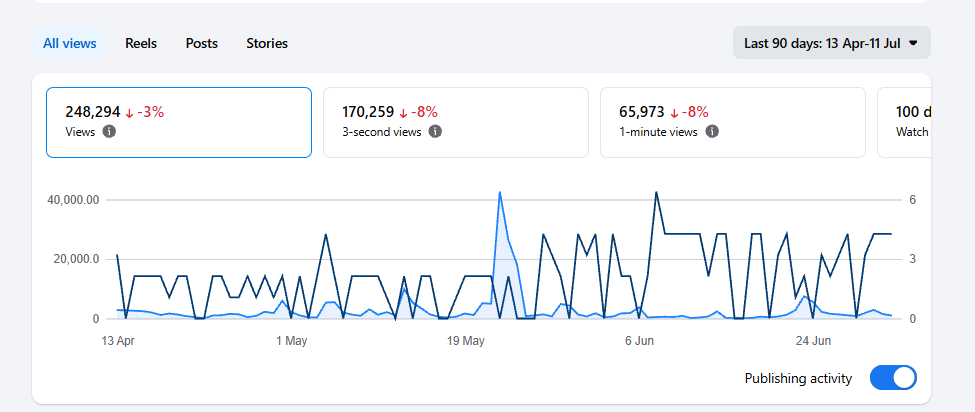Open the info icon for 1-minute views
Screen dimensions: 975x412
[x=713, y=132]
